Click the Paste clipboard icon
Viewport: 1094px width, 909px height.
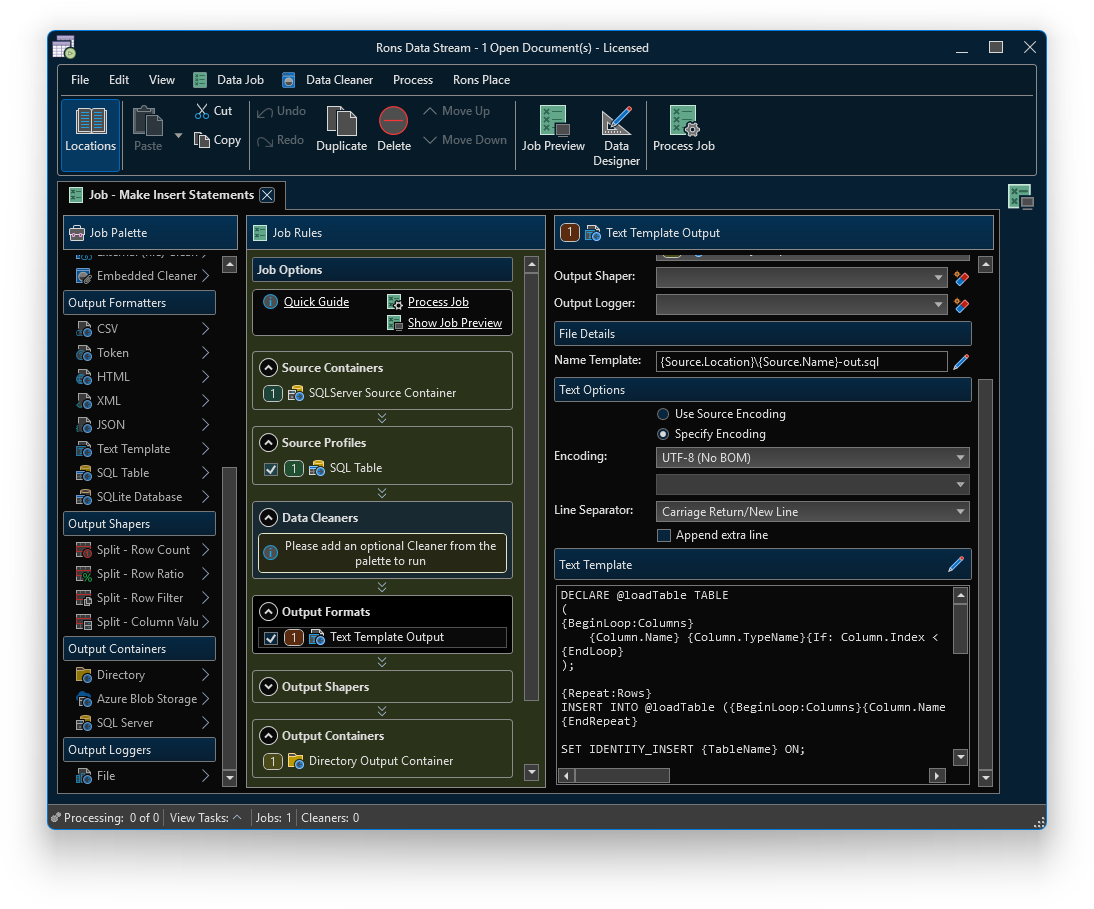pyautogui.click(x=147, y=121)
